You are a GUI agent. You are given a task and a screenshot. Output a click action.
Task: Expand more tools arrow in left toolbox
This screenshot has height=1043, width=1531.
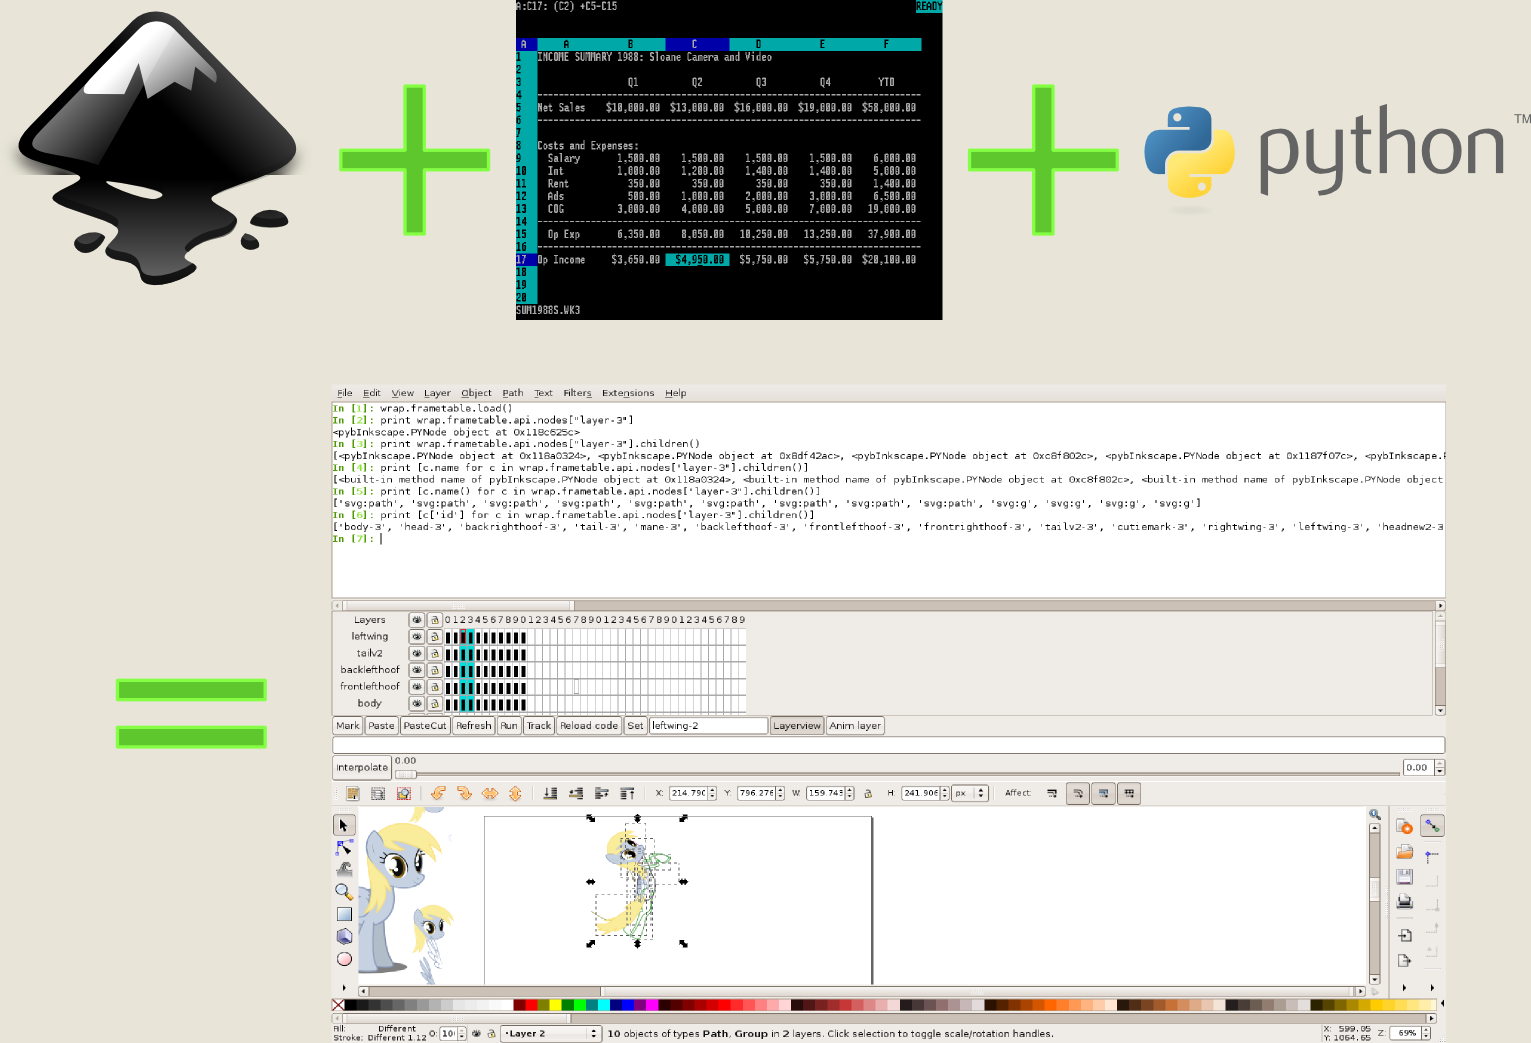(344, 988)
